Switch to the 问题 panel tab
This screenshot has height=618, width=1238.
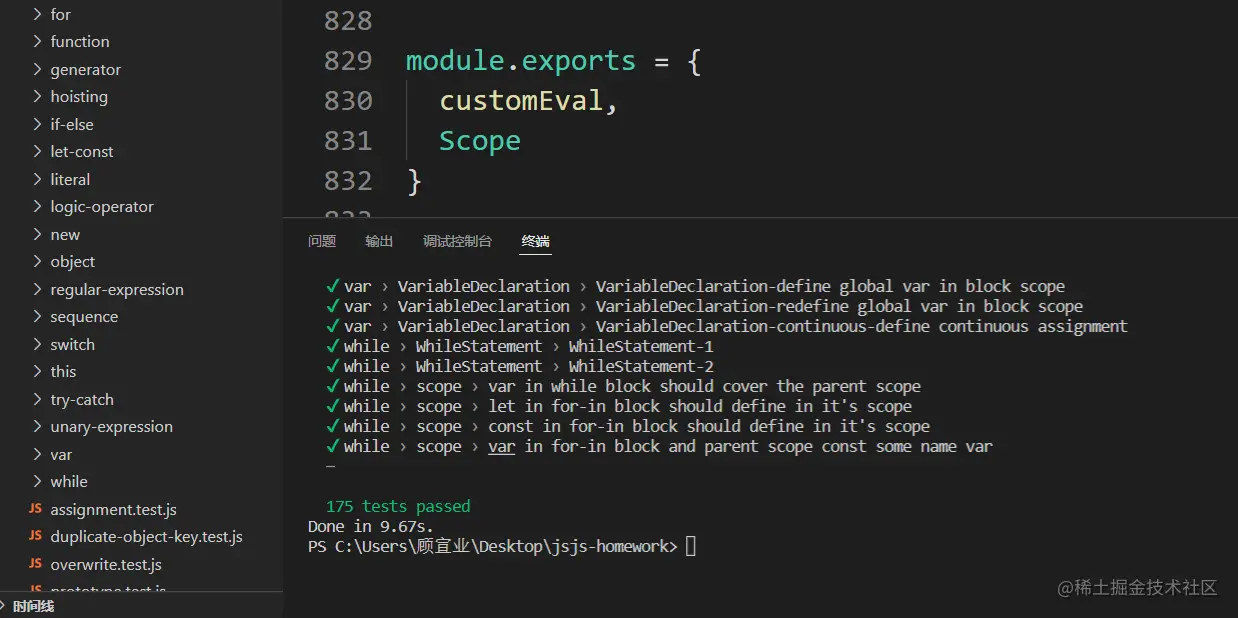(x=322, y=241)
